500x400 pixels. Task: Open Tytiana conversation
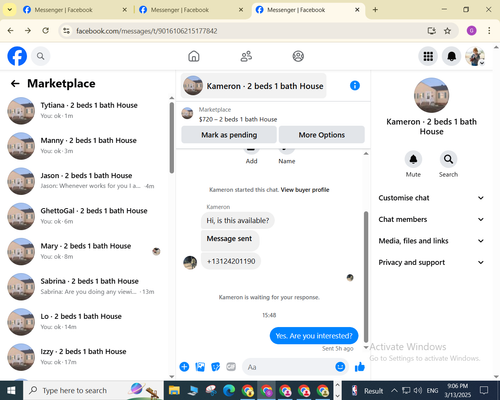click(x=87, y=111)
